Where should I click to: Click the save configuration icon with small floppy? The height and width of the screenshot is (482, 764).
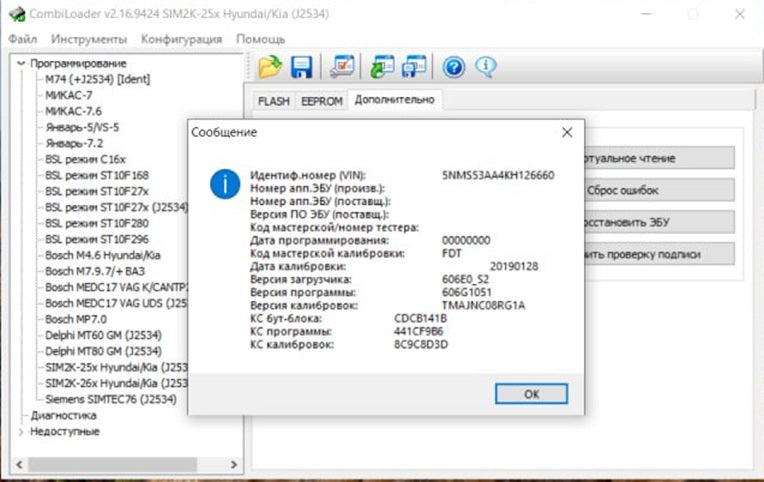(x=414, y=67)
